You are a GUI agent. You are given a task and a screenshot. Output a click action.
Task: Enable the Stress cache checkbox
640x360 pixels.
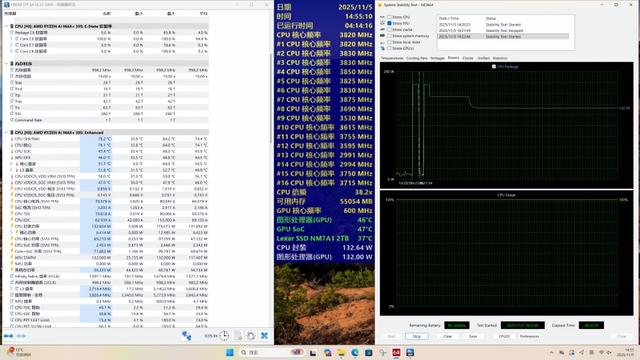(x=389, y=29)
